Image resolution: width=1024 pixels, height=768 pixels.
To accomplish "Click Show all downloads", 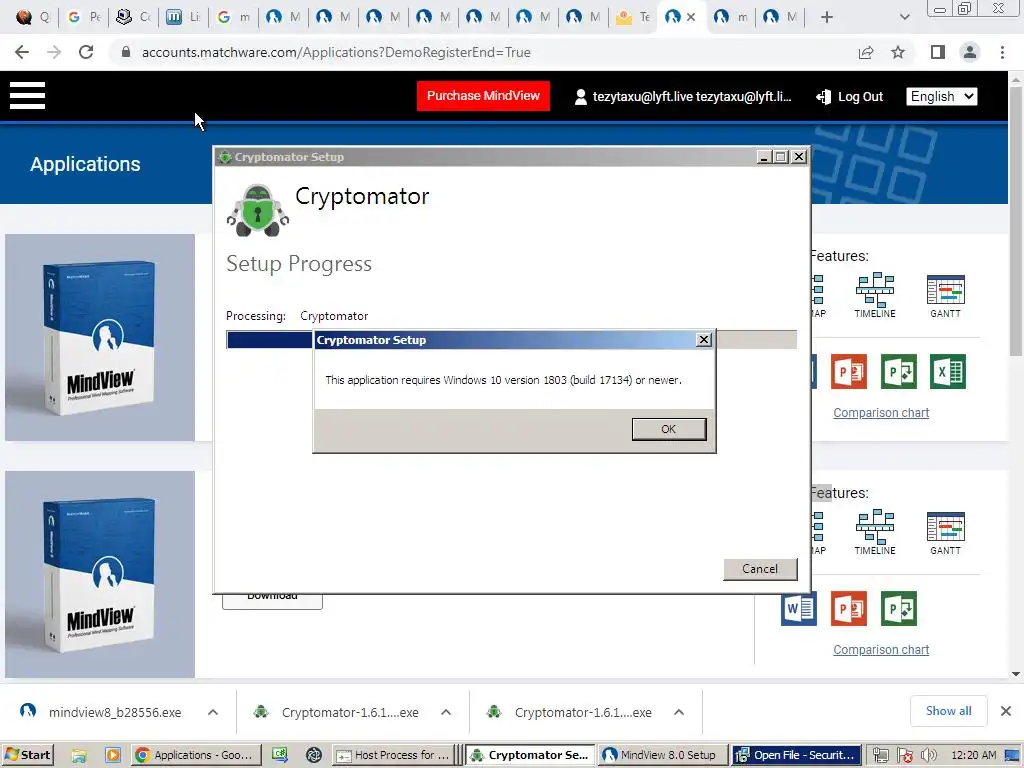I will [948, 711].
